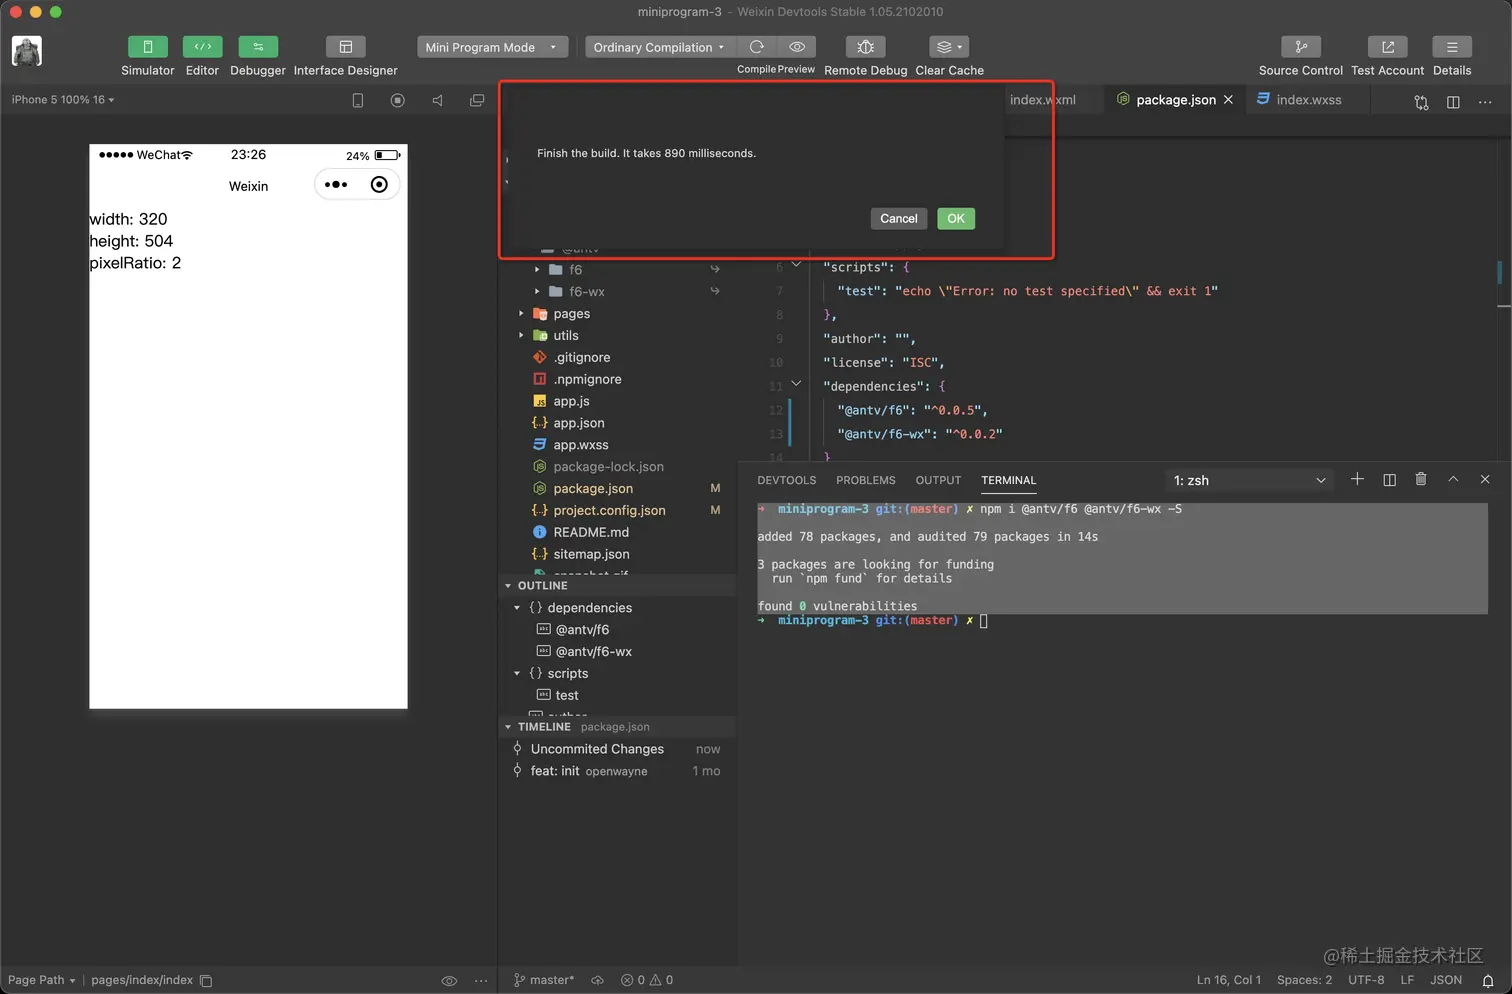Switch to the PROBLEMS tab
1512x994 pixels.
click(866, 481)
